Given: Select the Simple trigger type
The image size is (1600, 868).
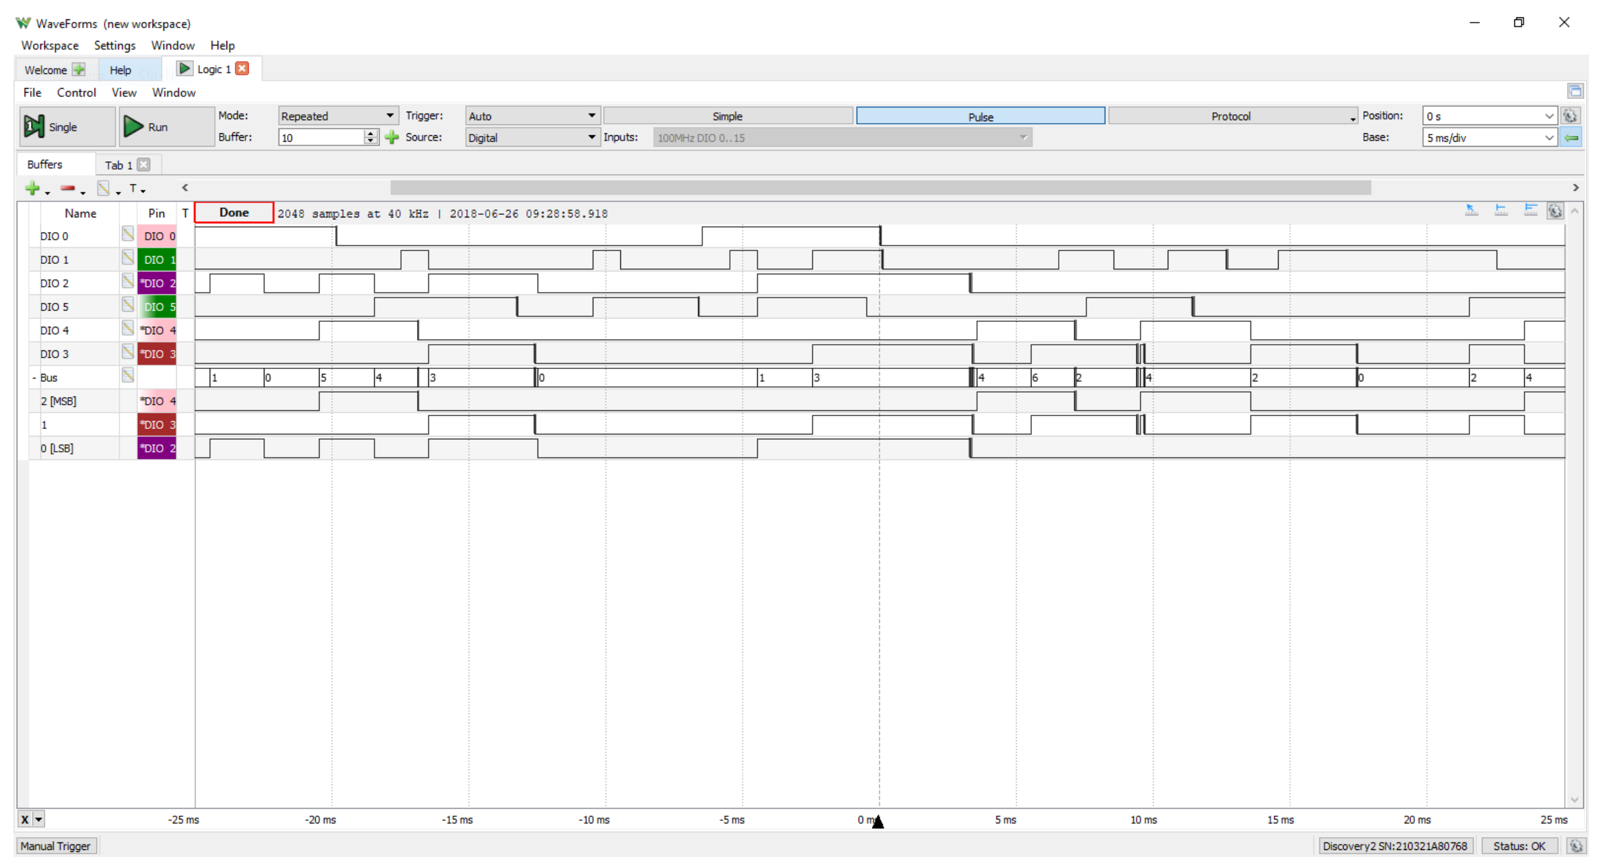Looking at the screenshot, I should [727, 116].
